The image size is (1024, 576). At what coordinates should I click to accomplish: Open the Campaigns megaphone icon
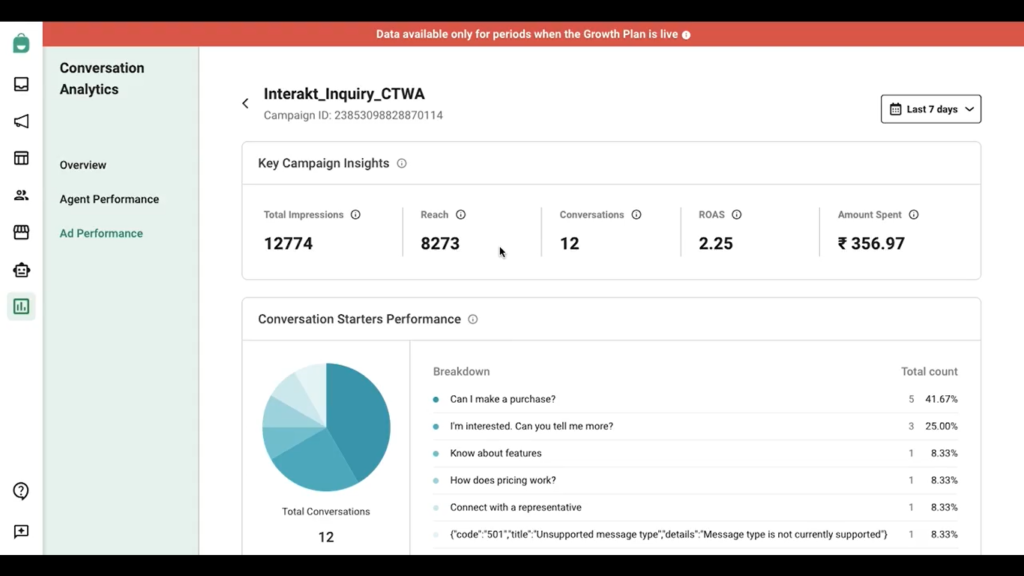(x=21, y=121)
